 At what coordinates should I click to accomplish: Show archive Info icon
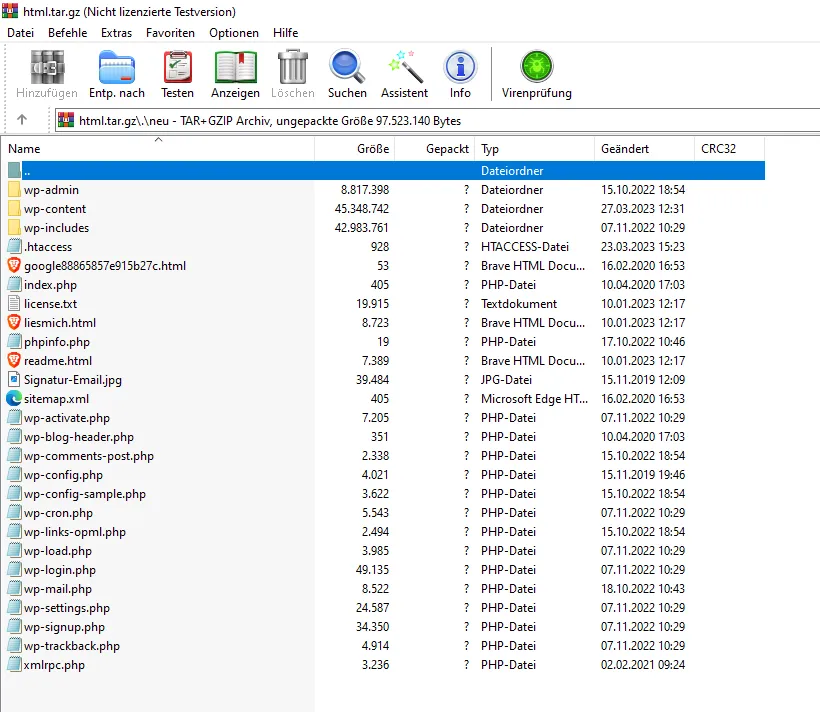pos(460,67)
